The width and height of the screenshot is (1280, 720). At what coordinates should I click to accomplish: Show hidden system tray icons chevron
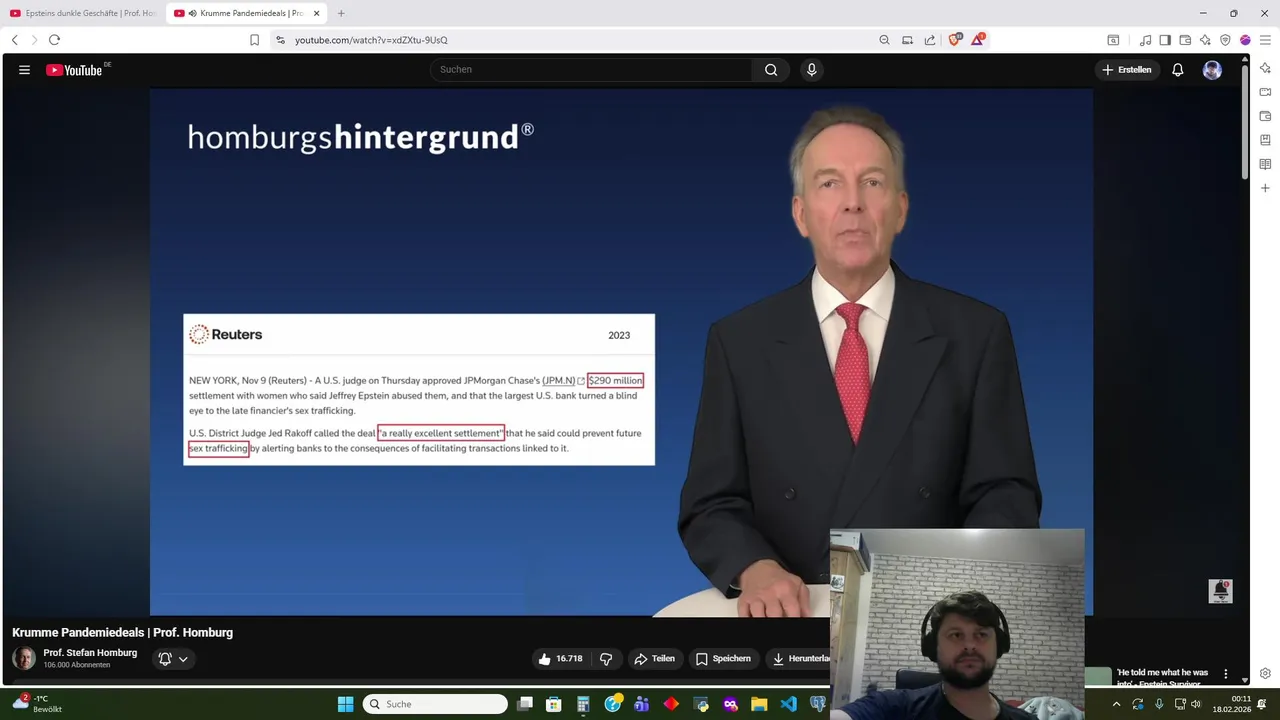[1117, 704]
